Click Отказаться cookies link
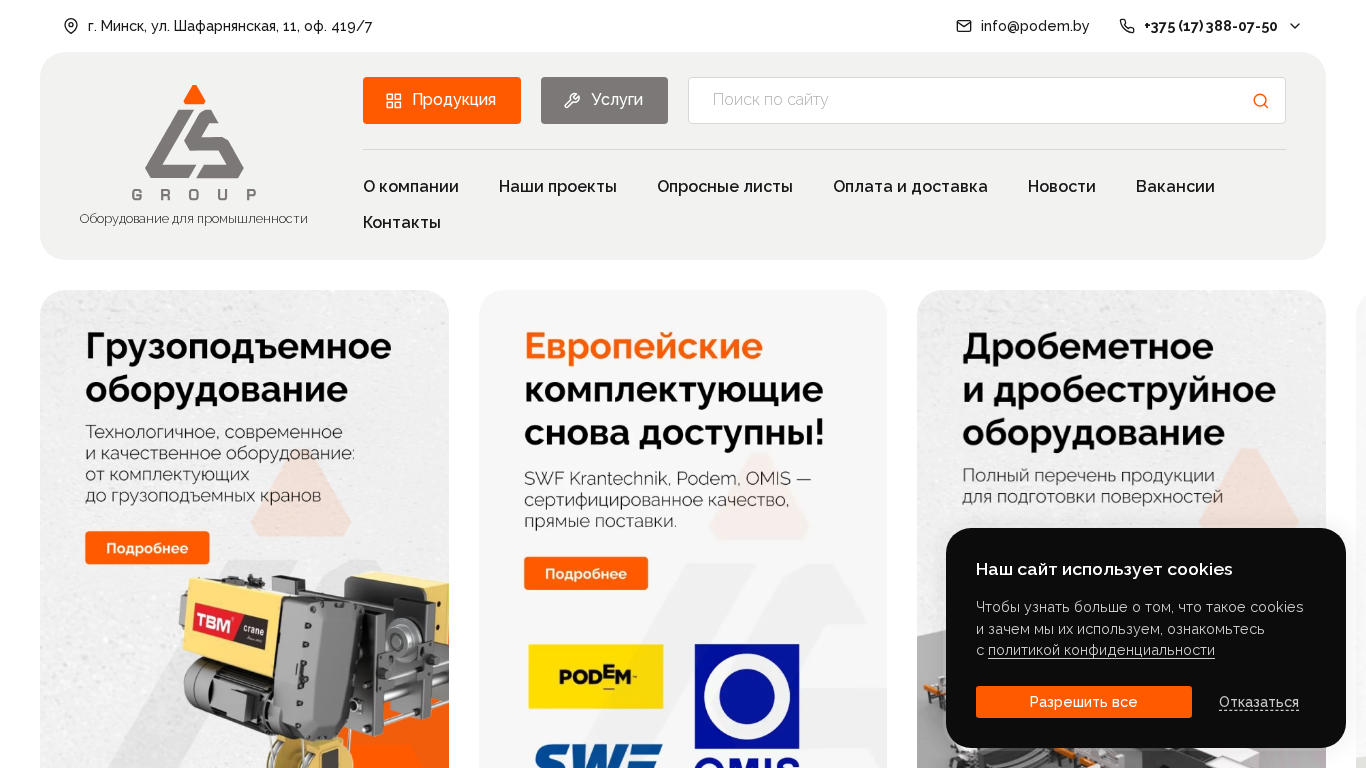This screenshot has height=768, width=1366. click(x=1259, y=702)
